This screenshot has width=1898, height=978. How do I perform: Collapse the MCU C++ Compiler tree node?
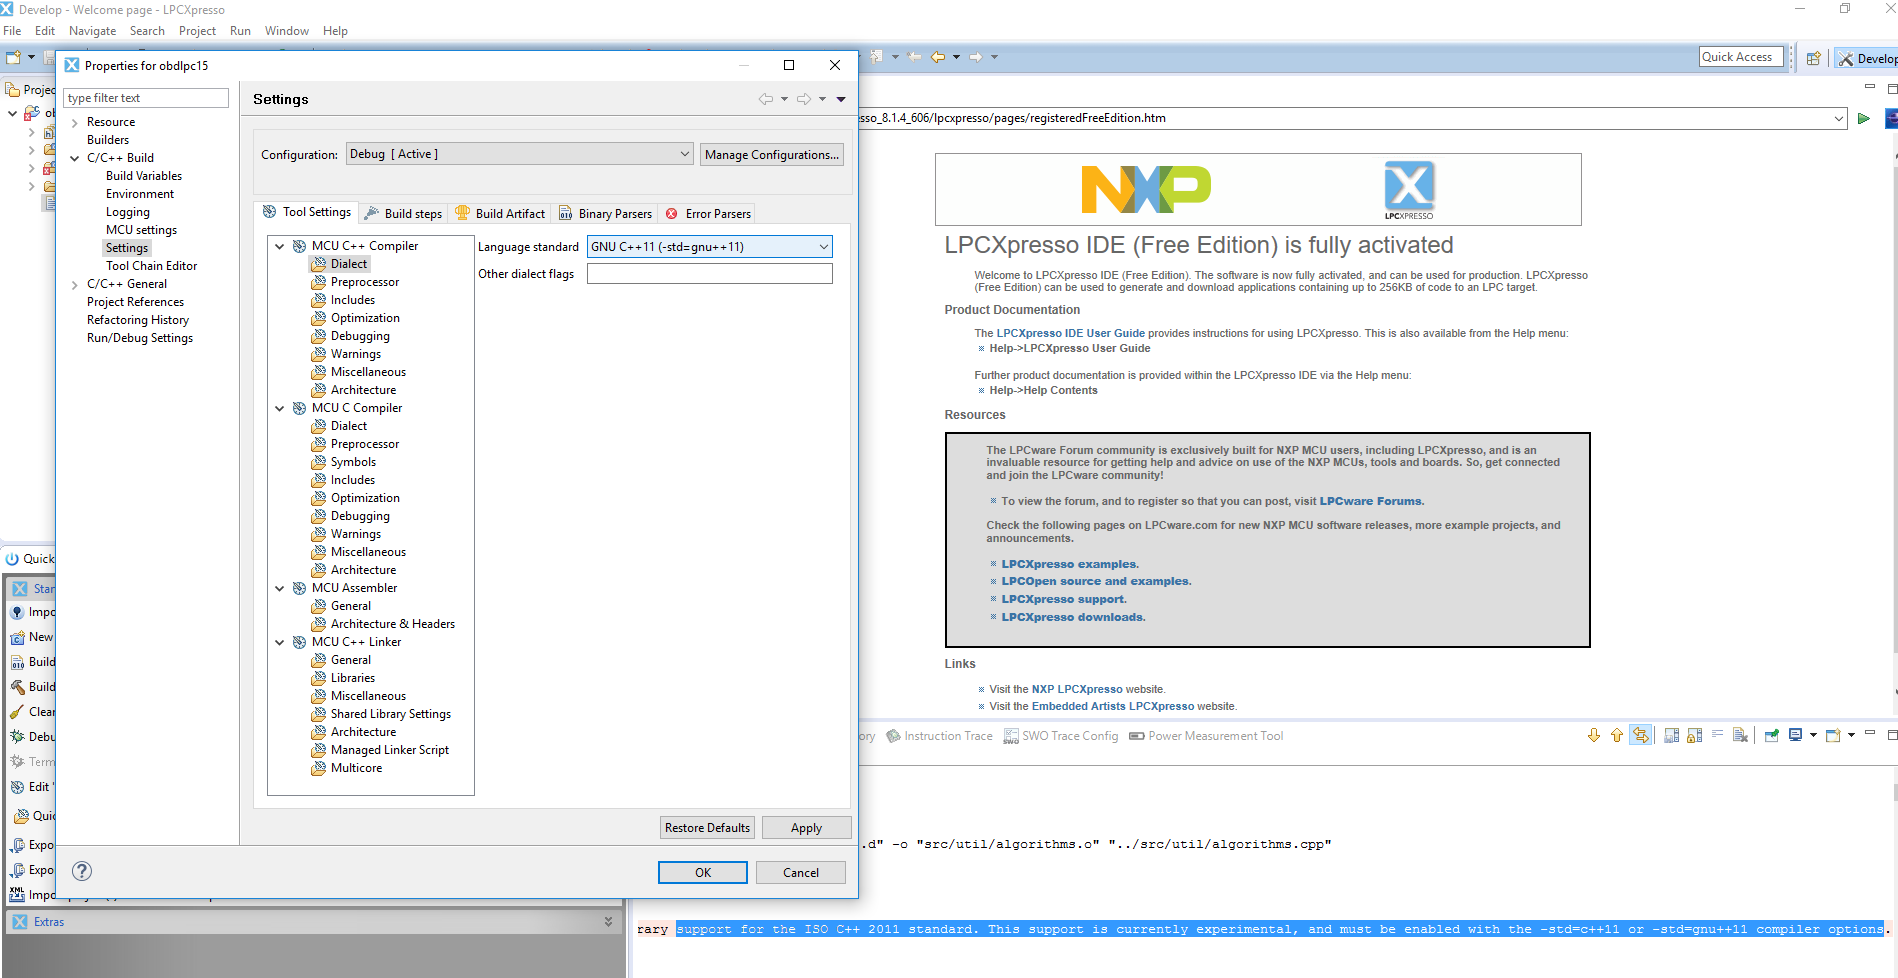[280, 246]
